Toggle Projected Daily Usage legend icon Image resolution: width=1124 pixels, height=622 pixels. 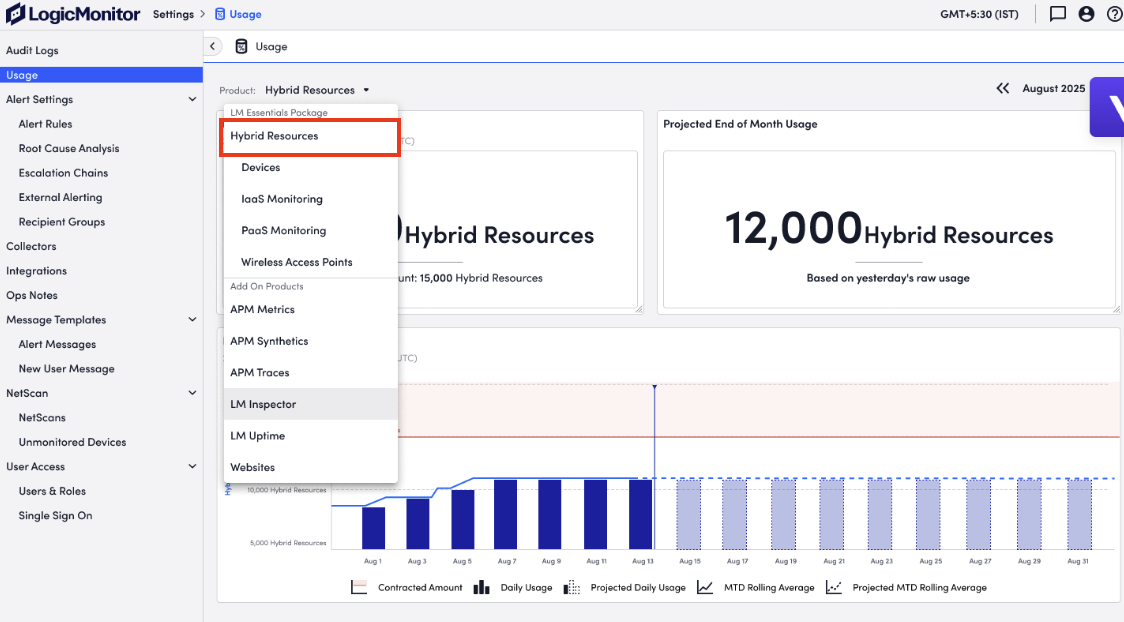(x=571, y=588)
